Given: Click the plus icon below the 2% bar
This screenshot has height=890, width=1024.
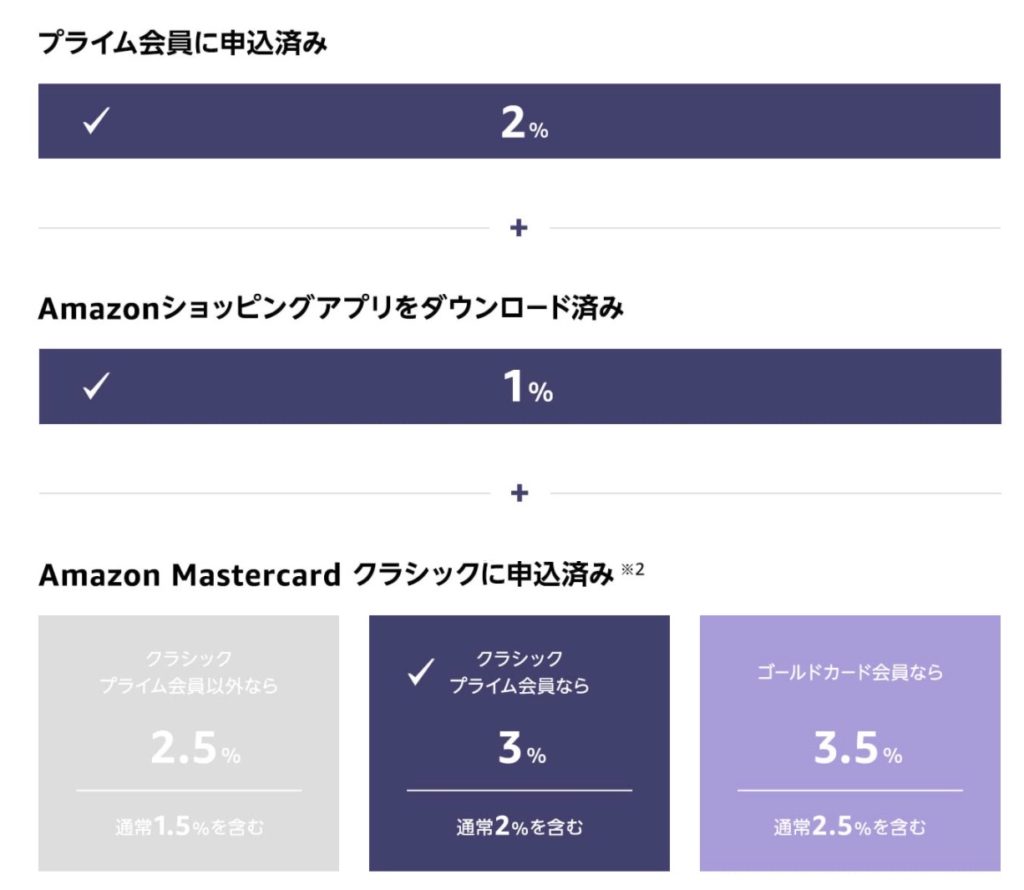Looking at the screenshot, I should (519, 228).
